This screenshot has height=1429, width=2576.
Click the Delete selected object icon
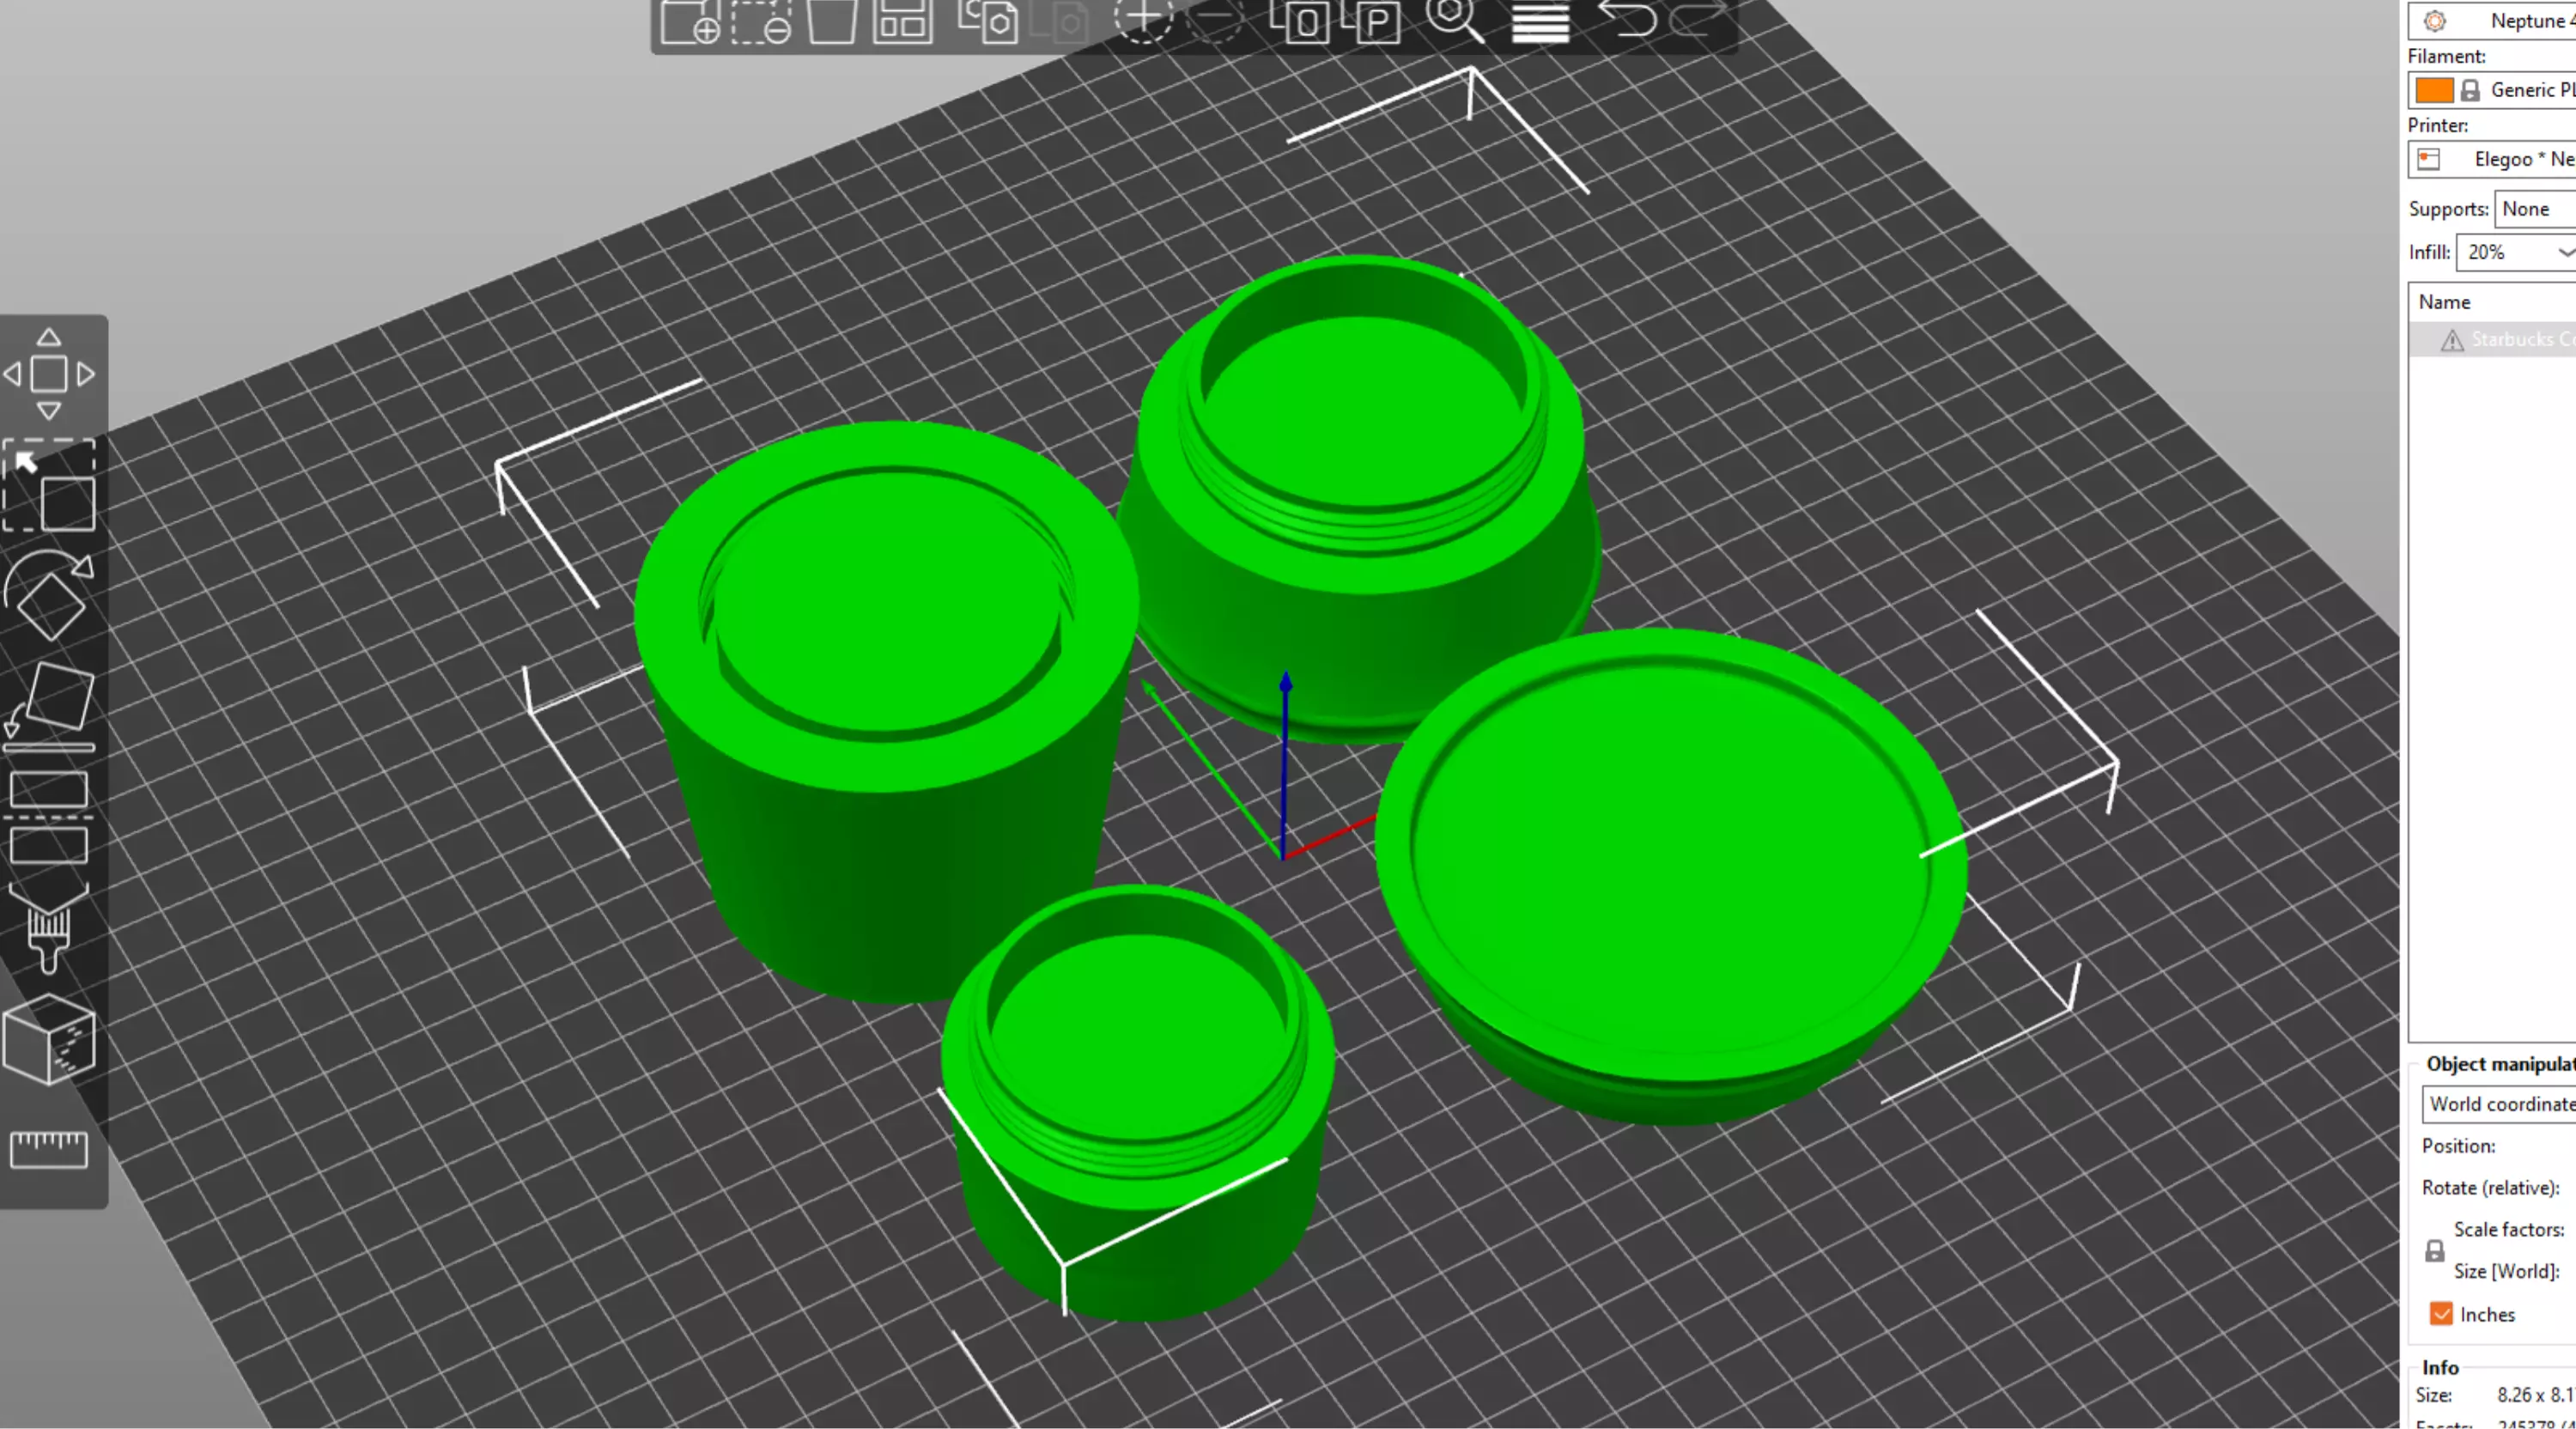click(x=761, y=21)
